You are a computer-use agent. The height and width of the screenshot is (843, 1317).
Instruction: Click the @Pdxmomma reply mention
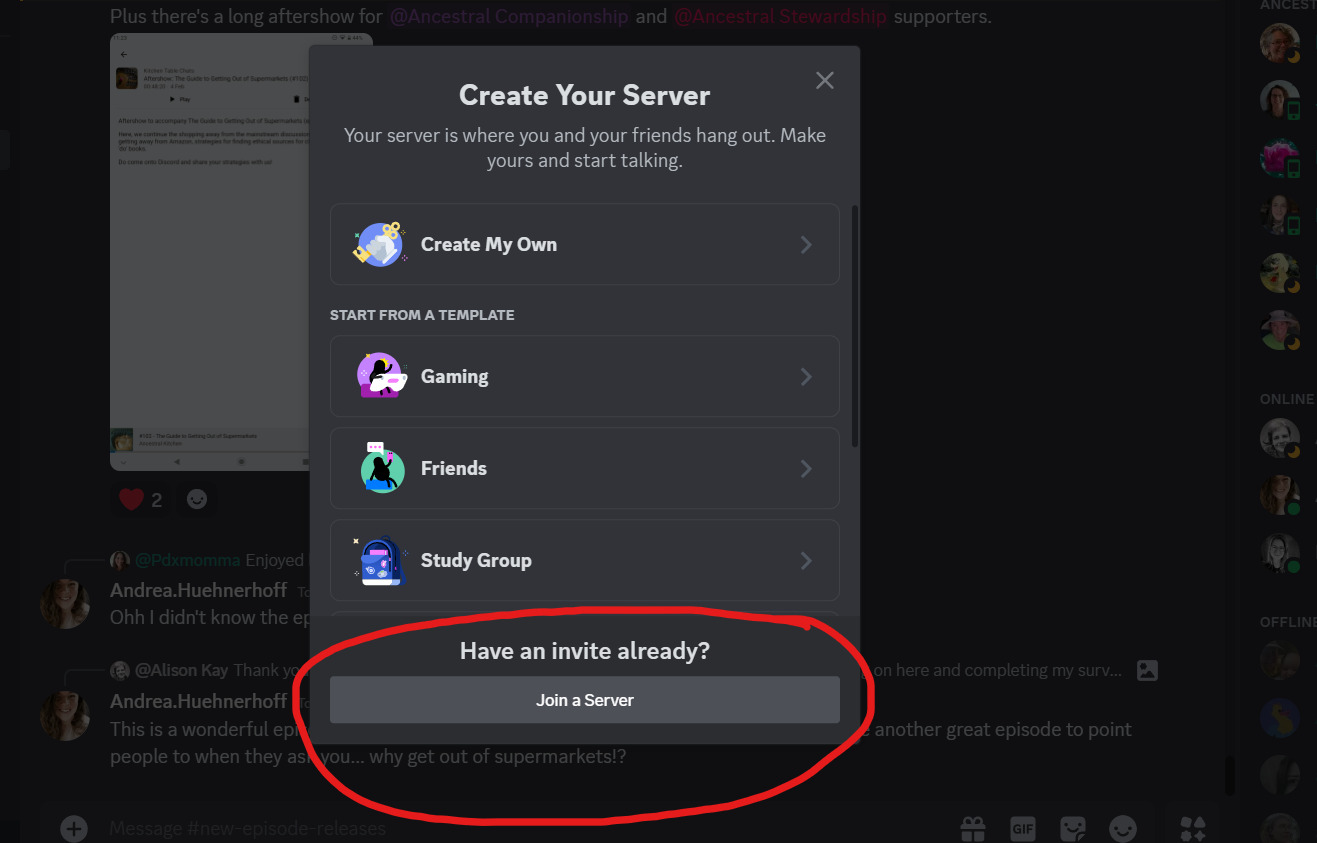(x=187, y=560)
